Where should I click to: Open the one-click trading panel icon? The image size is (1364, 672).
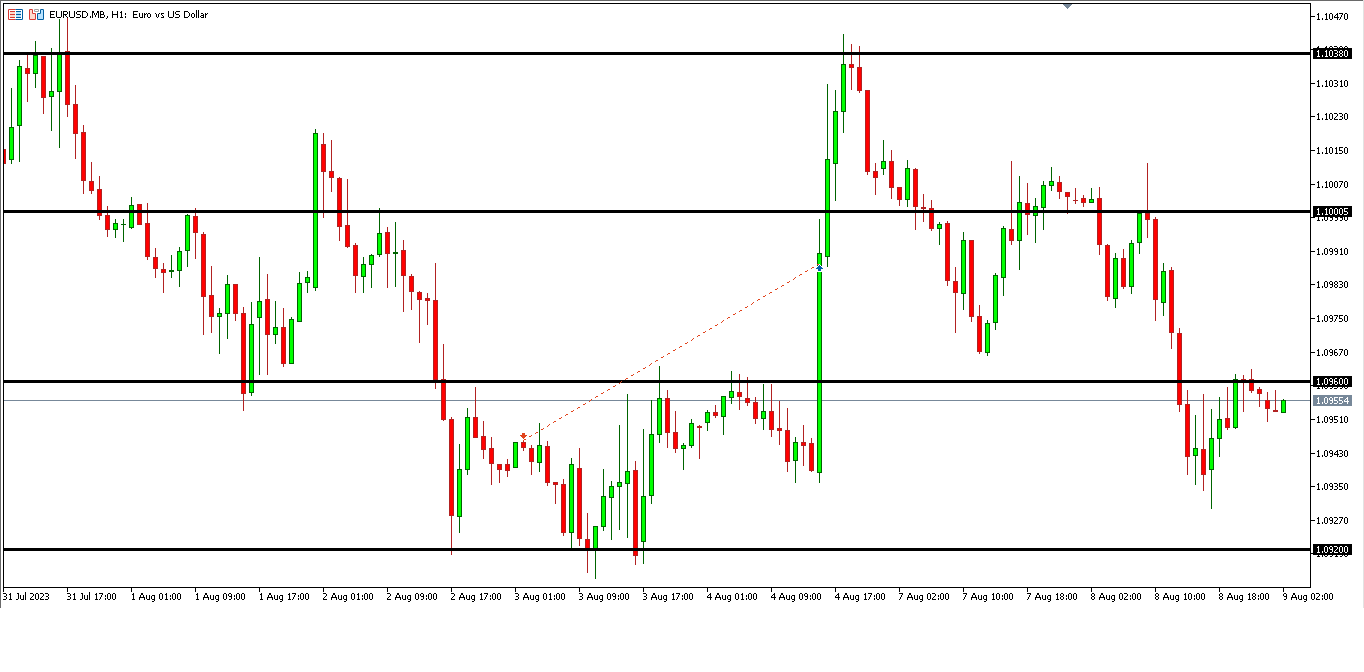pyautogui.click(x=15, y=15)
